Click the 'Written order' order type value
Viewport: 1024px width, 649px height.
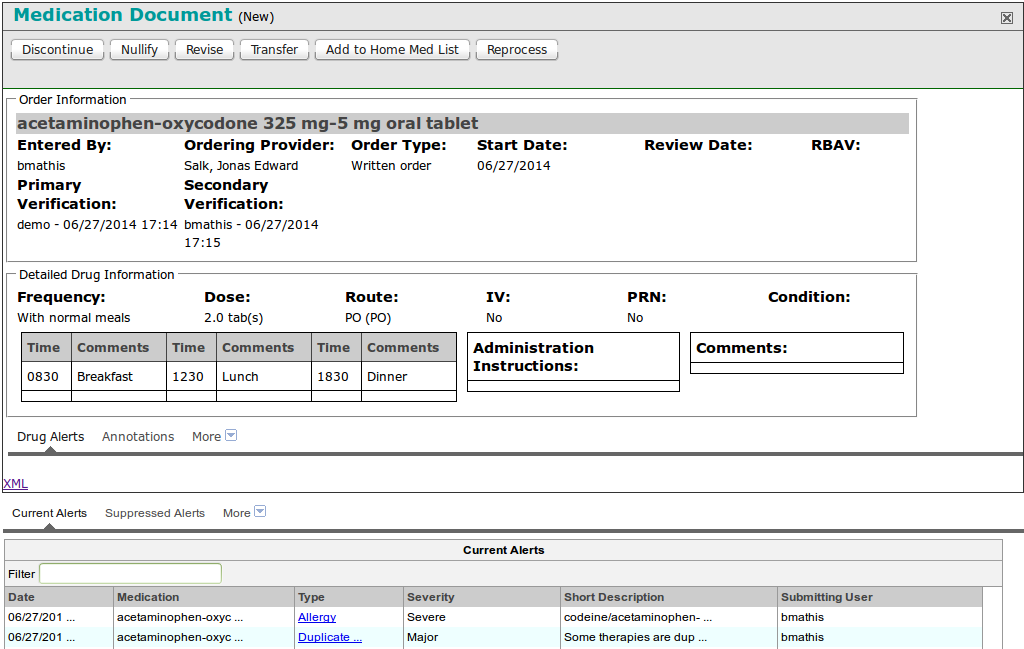pyautogui.click(x=391, y=166)
